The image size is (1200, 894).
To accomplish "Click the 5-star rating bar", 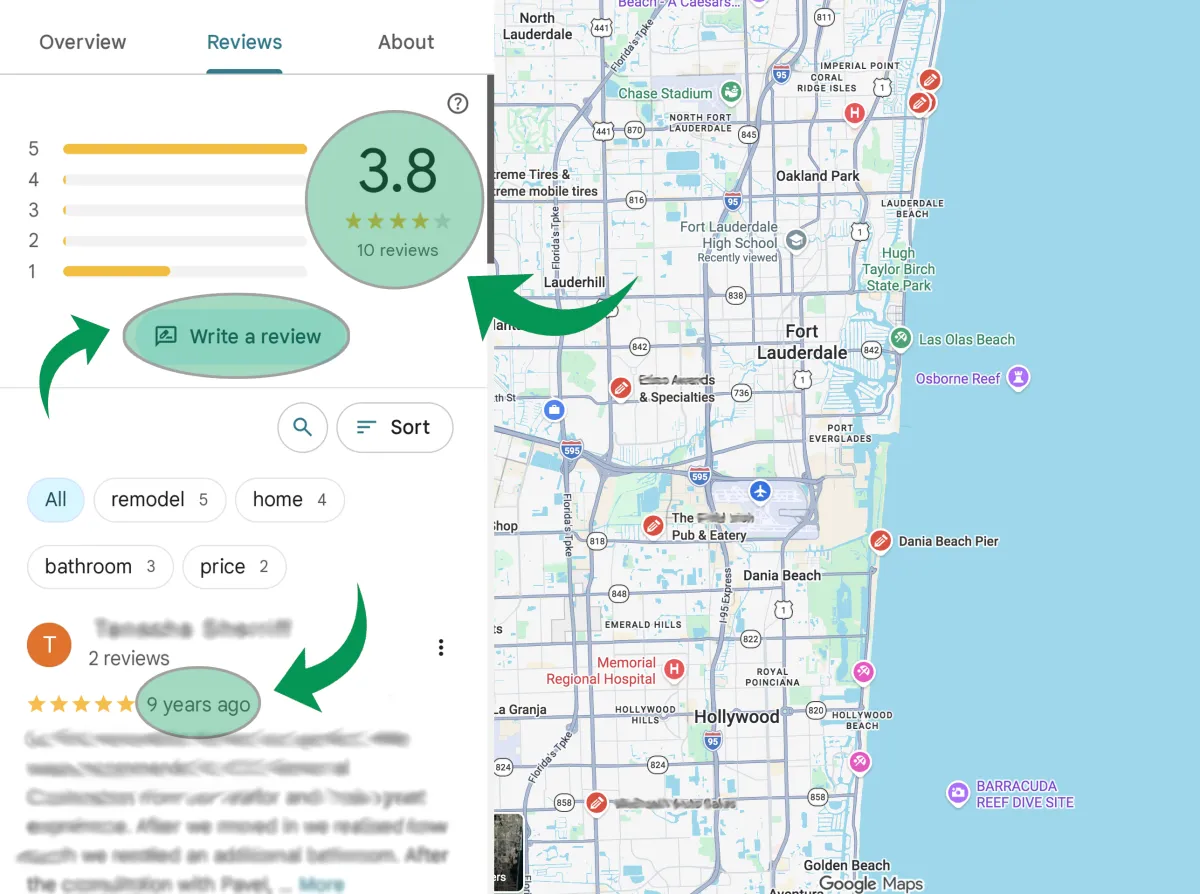I will point(185,149).
